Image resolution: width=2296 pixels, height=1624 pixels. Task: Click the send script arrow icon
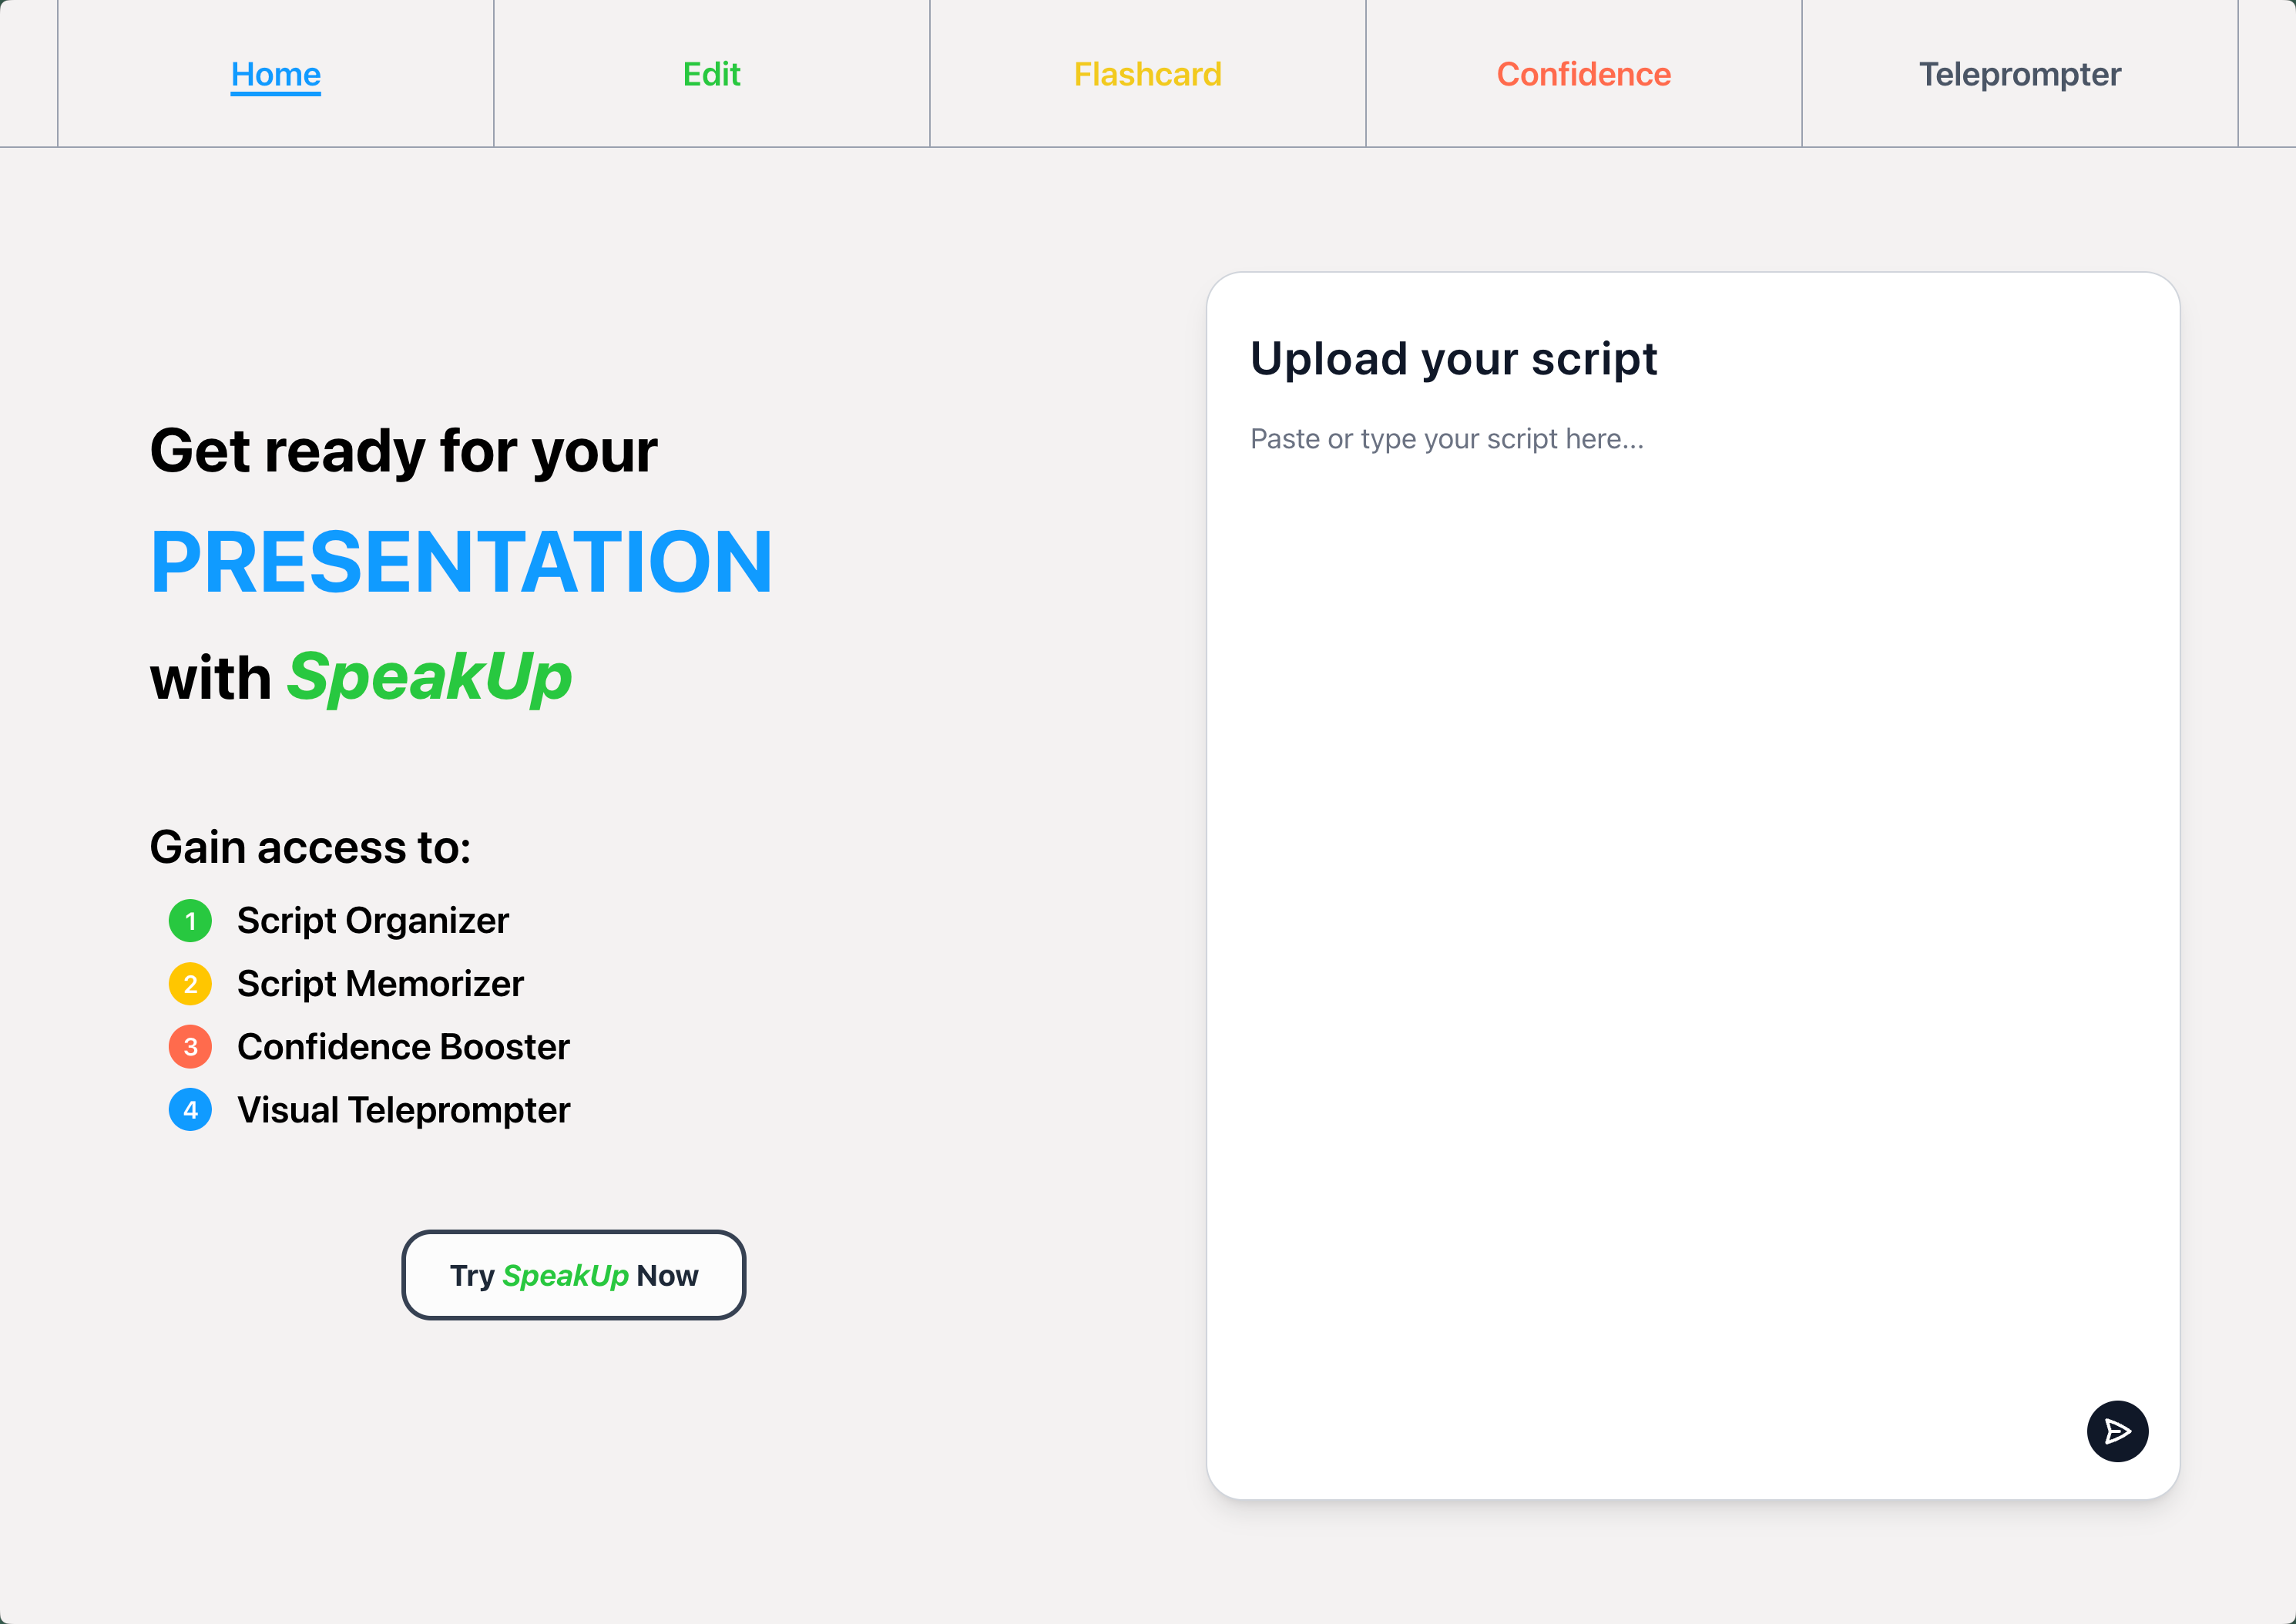tap(2116, 1431)
